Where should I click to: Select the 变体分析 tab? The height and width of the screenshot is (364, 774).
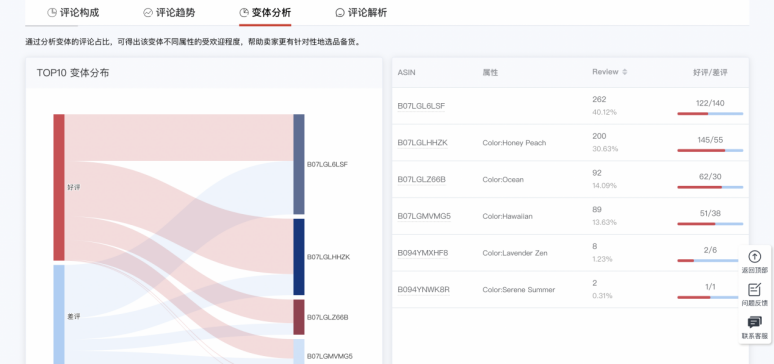pyautogui.click(x=265, y=13)
